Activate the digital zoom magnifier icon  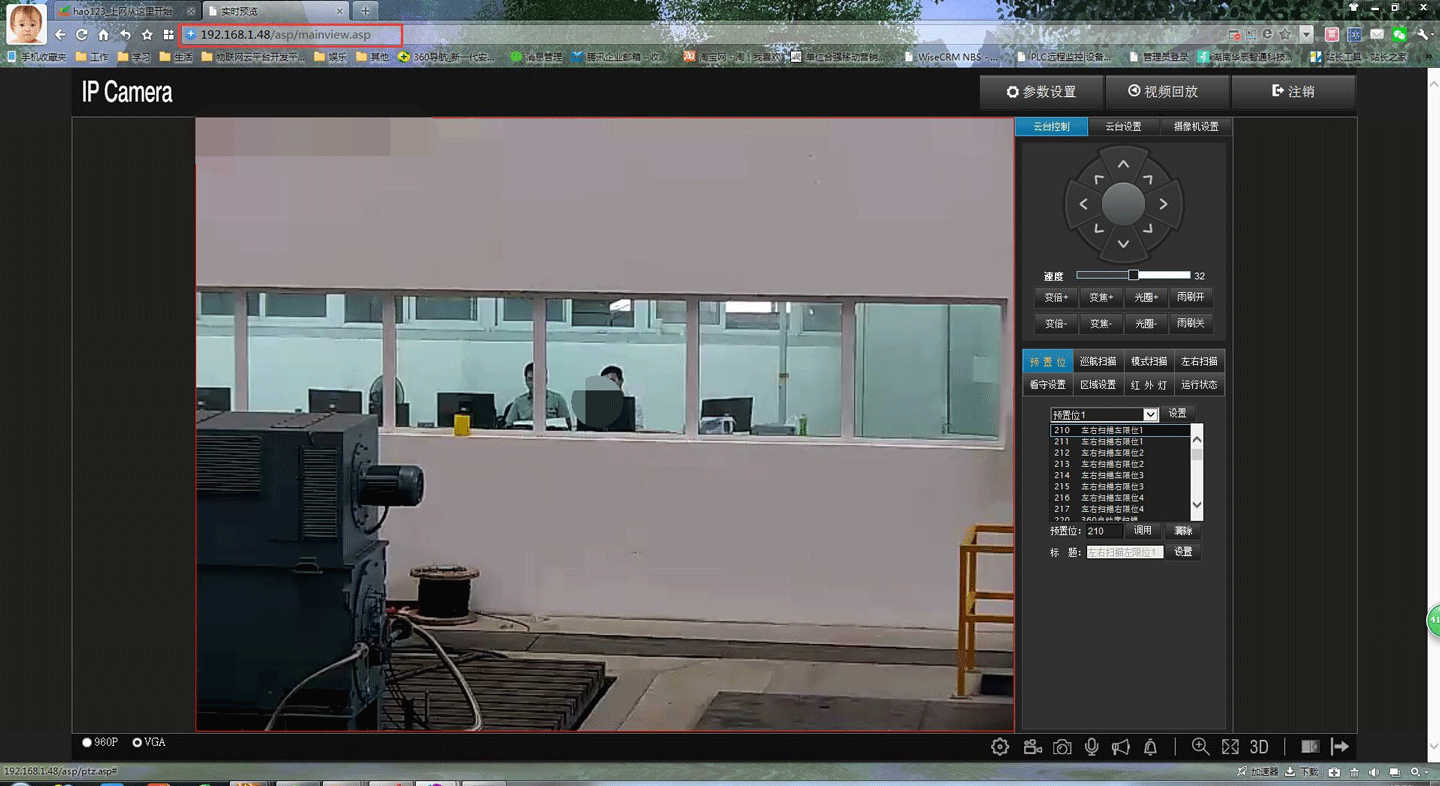coord(1200,747)
